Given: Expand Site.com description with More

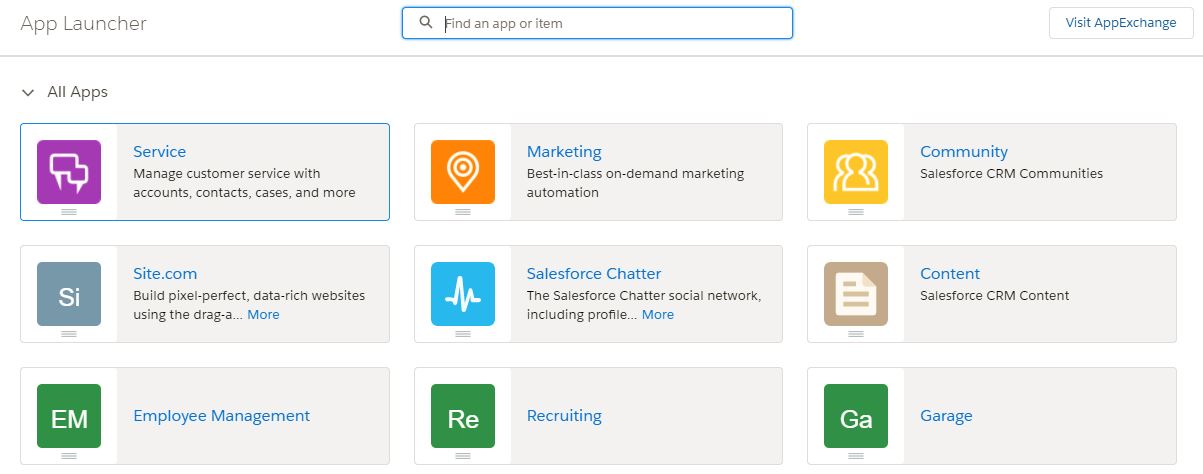Looking at the screenshot, I should point(263,314).
